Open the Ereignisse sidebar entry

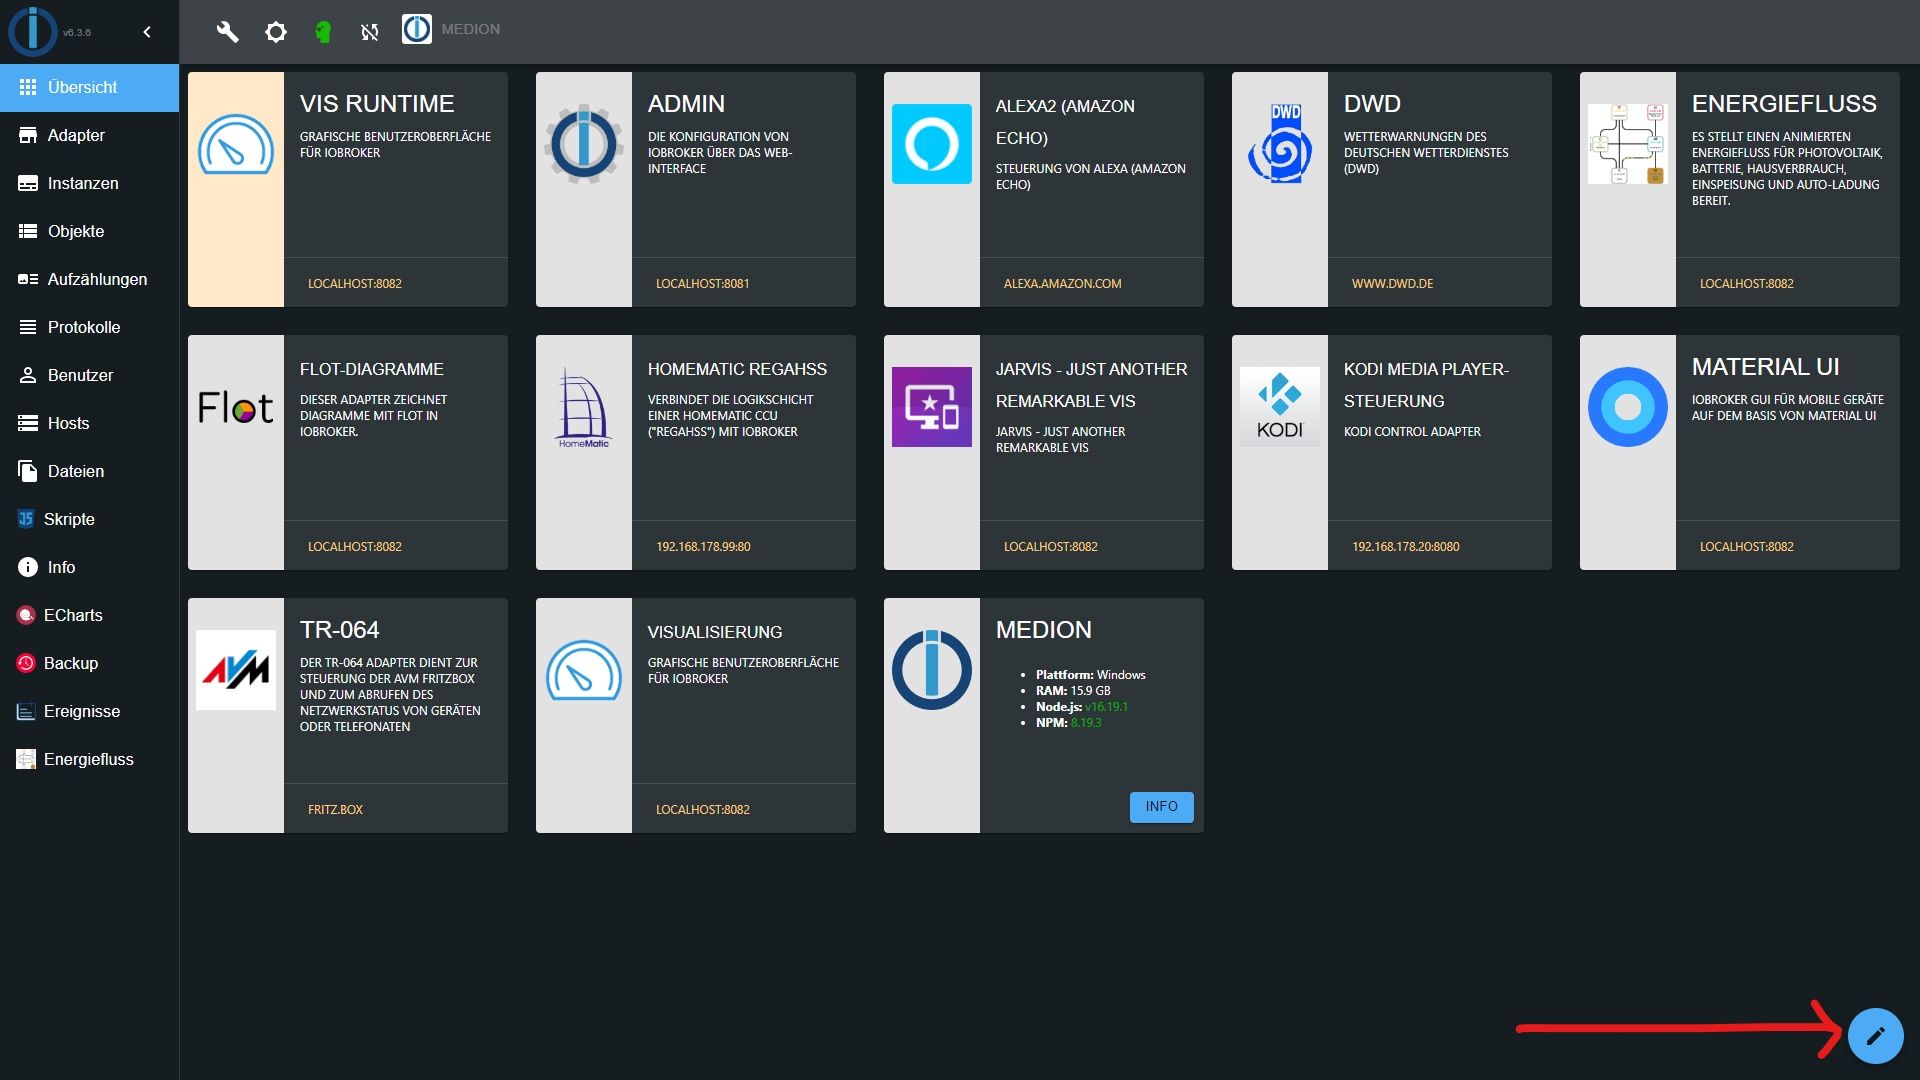point(81,711)
